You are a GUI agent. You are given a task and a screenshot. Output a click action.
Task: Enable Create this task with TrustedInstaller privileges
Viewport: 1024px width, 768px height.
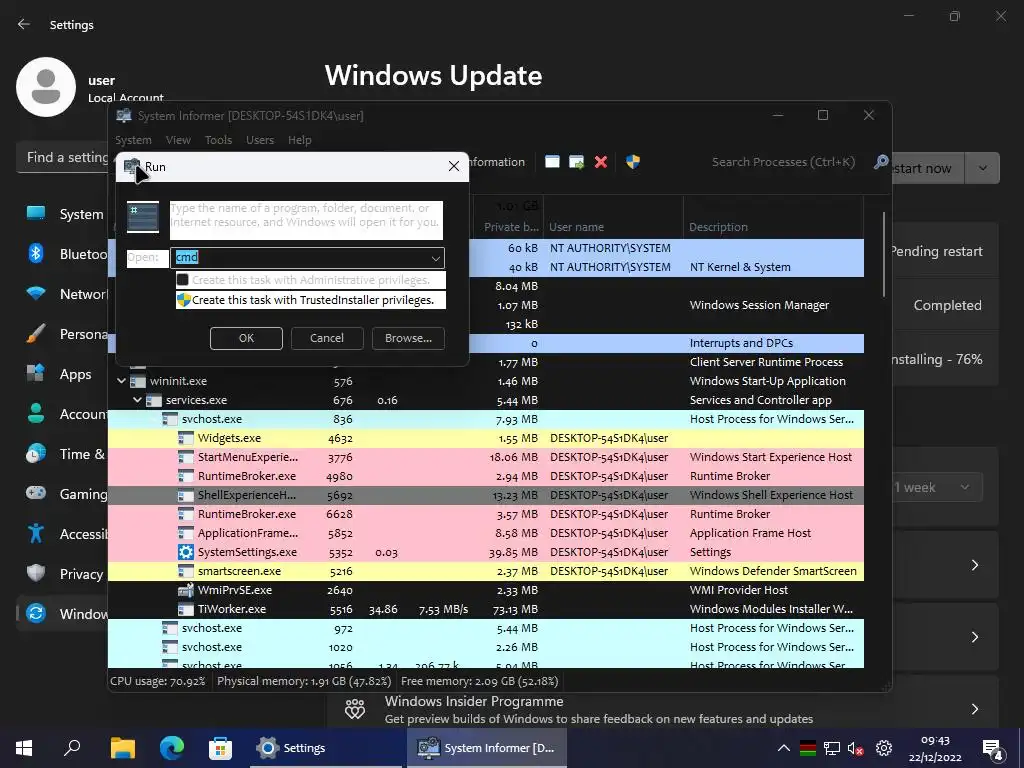(x=311, y=300)
